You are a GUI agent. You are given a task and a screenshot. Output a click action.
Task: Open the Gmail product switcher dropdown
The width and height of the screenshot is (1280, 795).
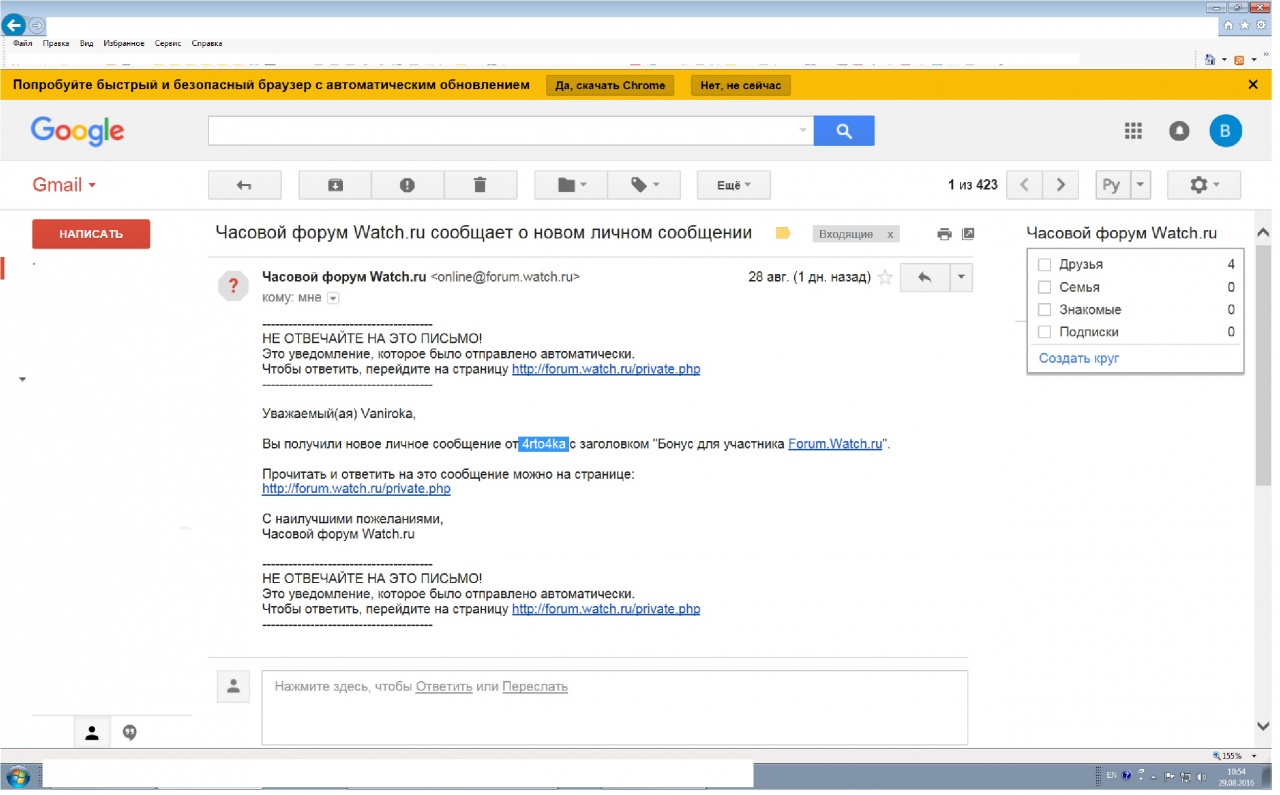tap(64, 185)
